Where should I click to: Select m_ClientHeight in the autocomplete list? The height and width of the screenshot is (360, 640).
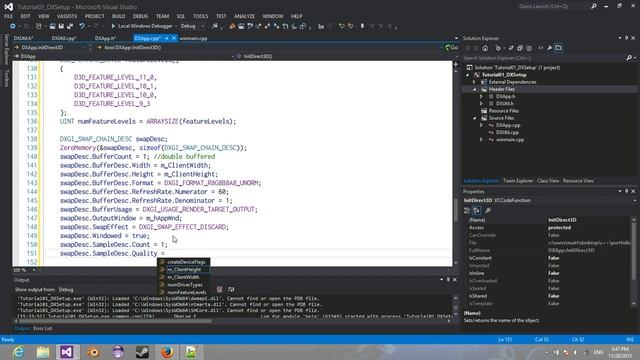pos(184,270)
